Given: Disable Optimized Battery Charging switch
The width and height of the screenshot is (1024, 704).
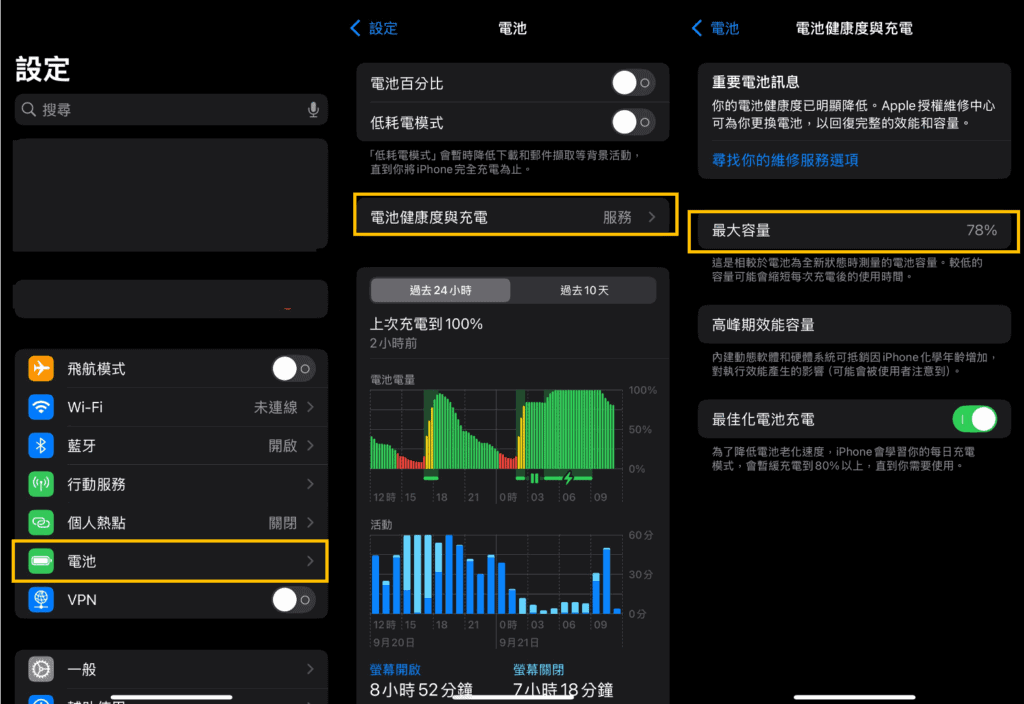Looking at the screenshot, I should click(x=975, y=419).
